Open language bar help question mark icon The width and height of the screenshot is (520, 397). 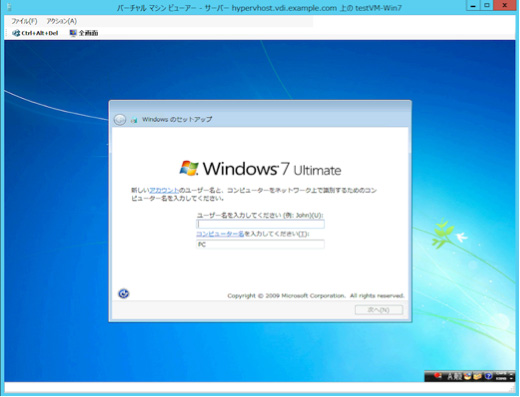click(x=488, y=376)
